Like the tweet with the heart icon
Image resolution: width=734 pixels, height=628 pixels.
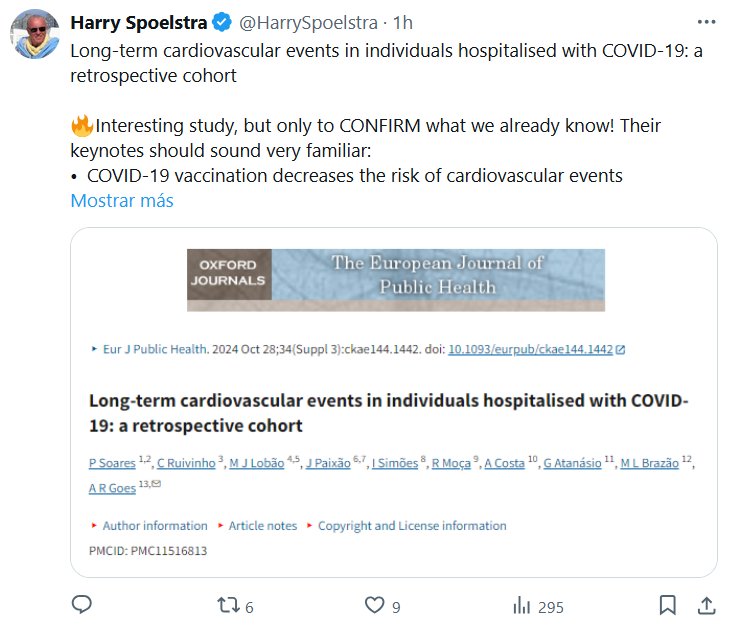(374, 605)
